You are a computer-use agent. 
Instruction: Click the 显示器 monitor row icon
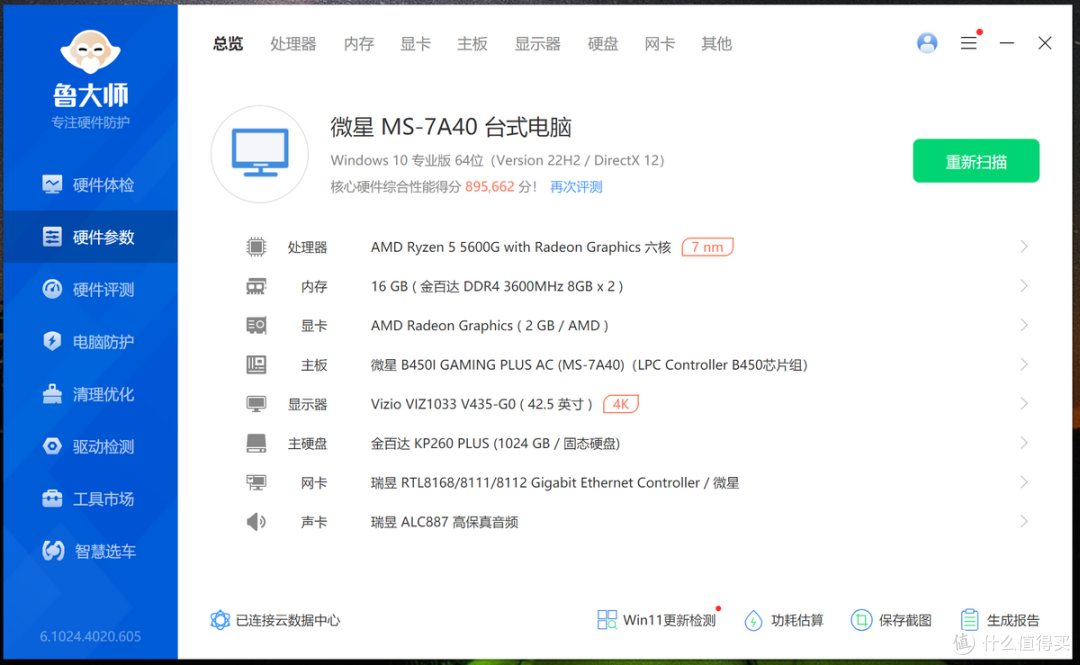pos(256,404)
